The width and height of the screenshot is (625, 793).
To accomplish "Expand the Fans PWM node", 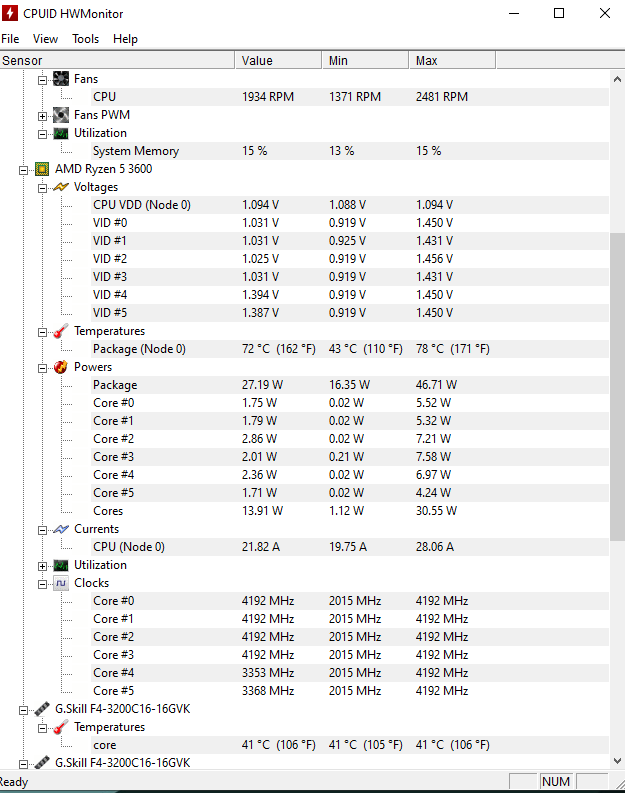I will (x=42, y=116).
